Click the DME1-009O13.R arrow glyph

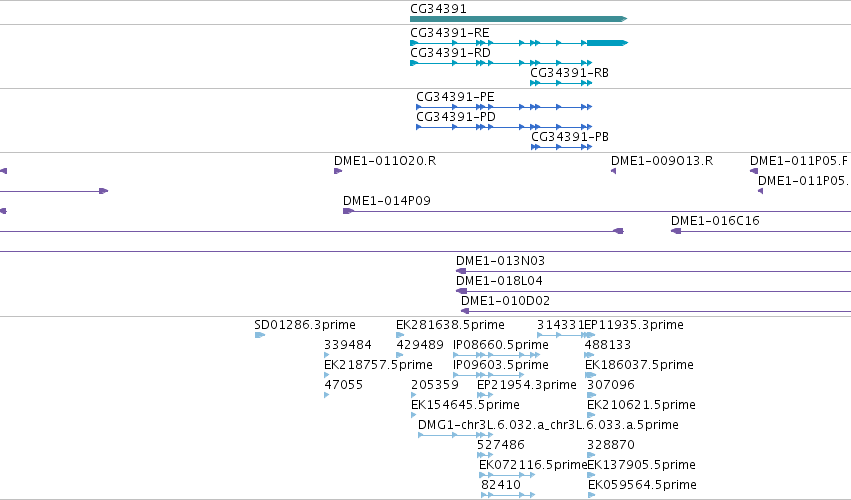point(613,171)
